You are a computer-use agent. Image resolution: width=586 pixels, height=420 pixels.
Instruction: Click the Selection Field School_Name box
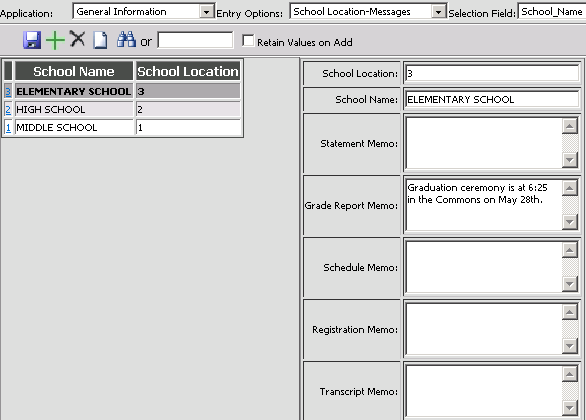[x=552, y=12]
